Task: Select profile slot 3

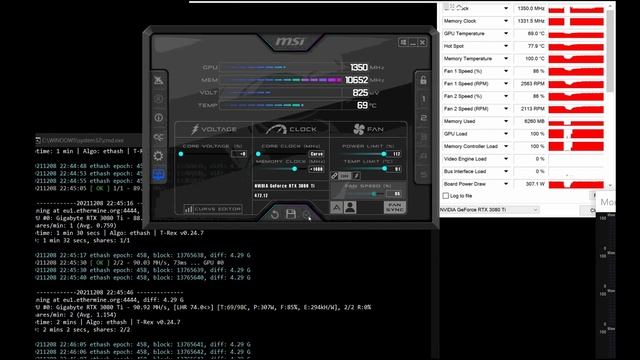Action: click(x=423, y=137)
